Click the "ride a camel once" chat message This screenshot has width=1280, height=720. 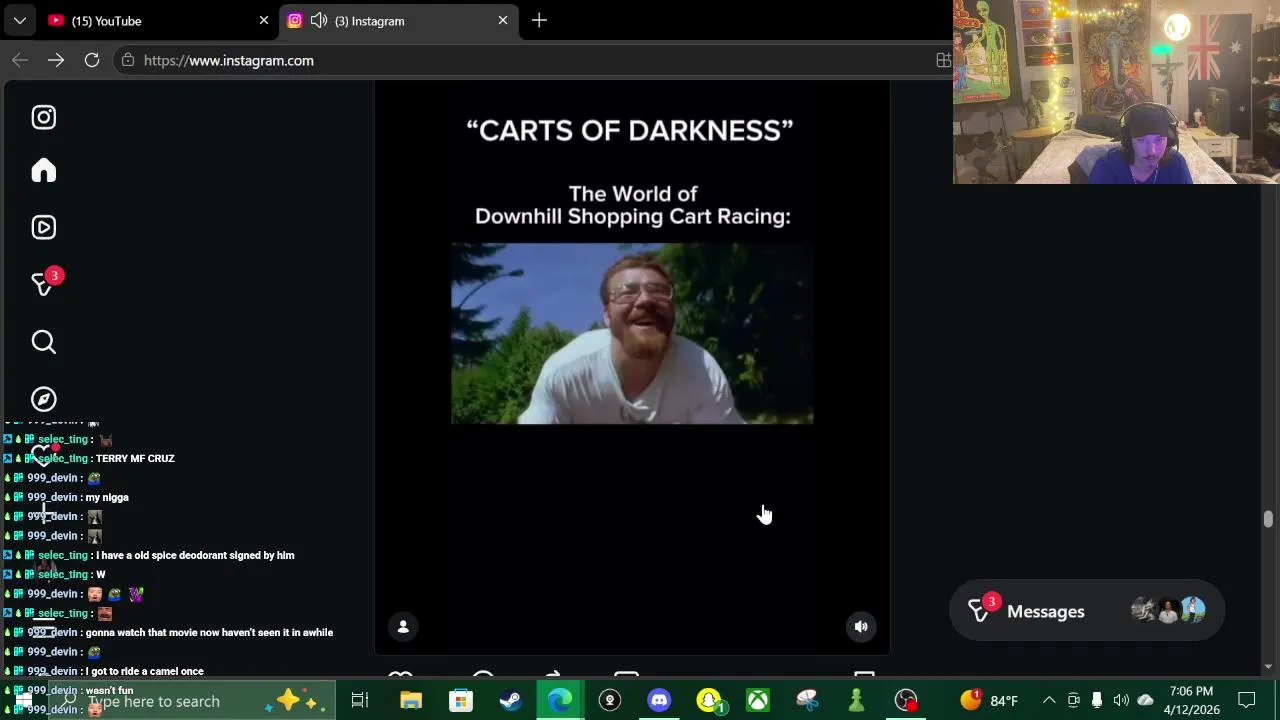tap(145, 671)
